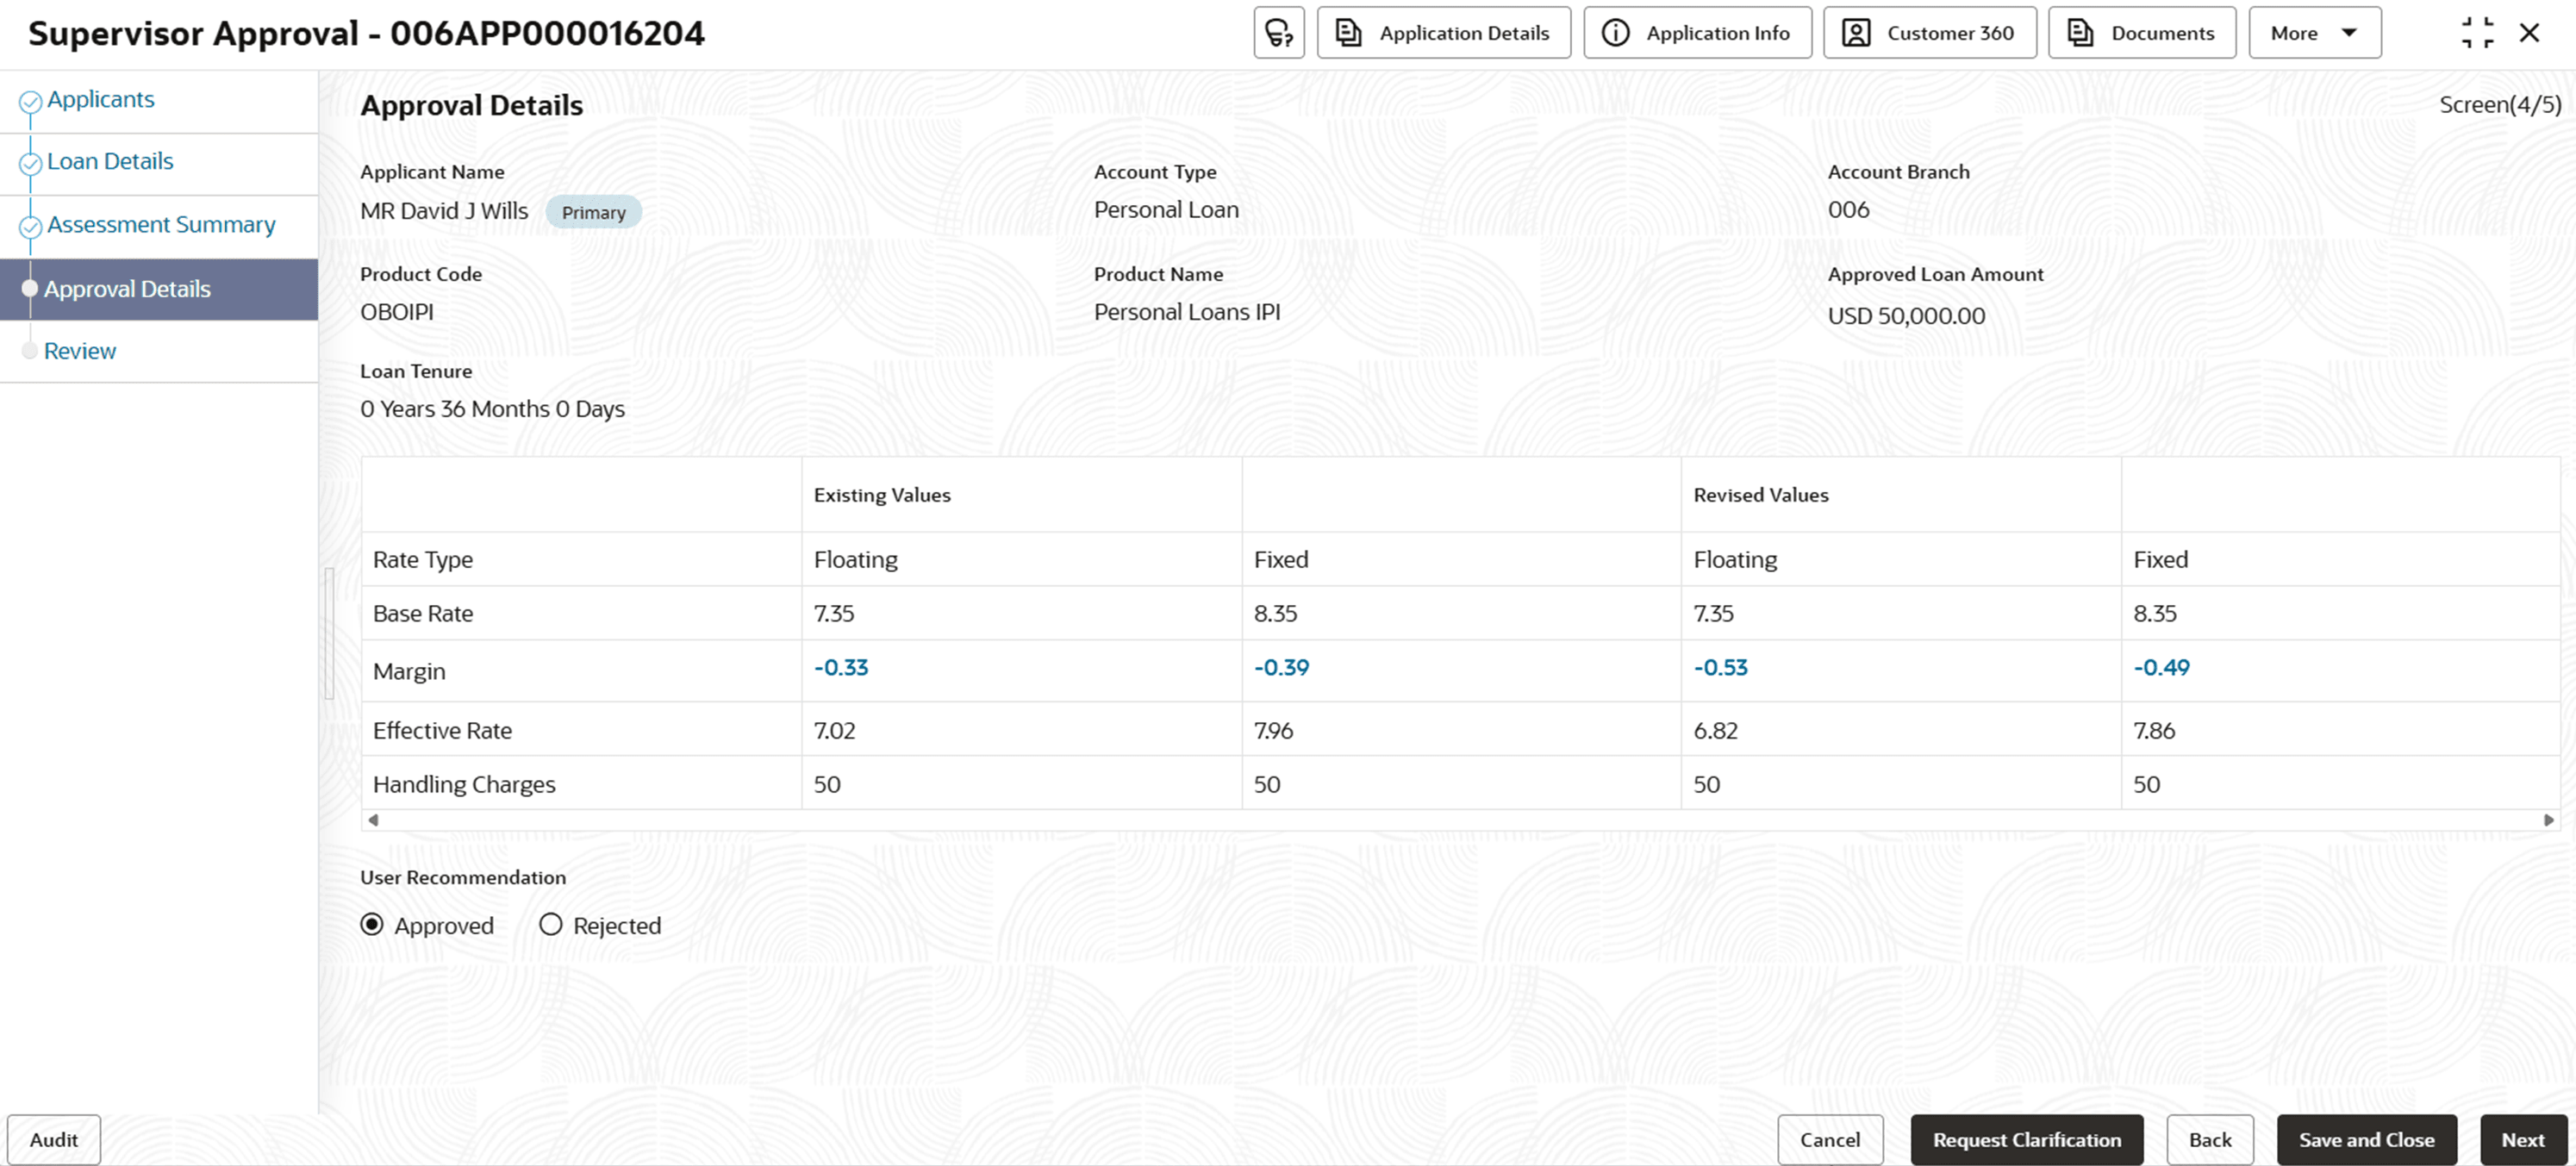Go to Loan Details step
This screenshot has height=1166, width=2576.
pyautogui.click(x=110, y=162)
